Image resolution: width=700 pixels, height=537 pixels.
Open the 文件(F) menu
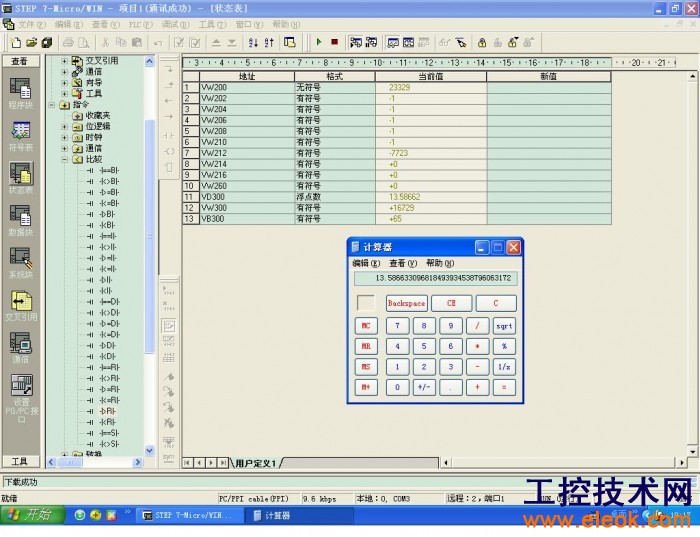click(32, 24)
